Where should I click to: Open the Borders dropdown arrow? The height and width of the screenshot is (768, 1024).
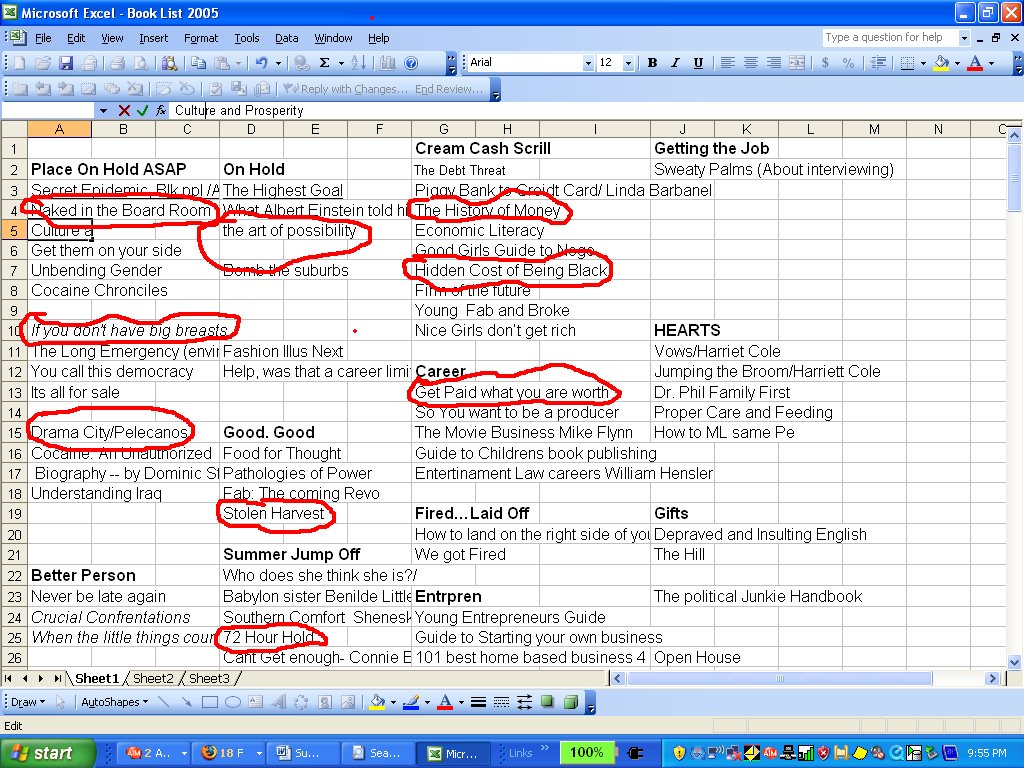[923, 63]
